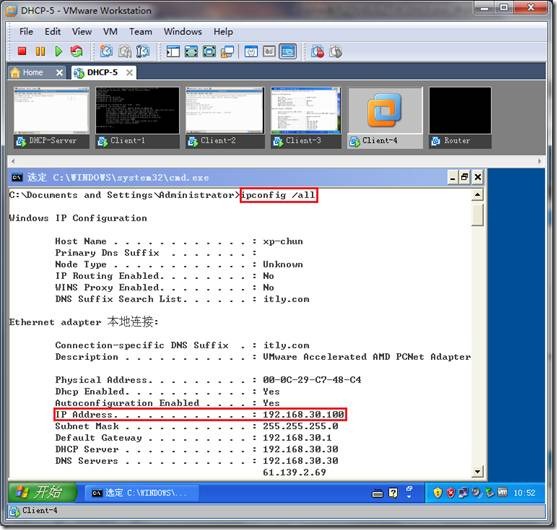
Task: Select the Client-1 VM thumbnail
Action: point(137,118)
